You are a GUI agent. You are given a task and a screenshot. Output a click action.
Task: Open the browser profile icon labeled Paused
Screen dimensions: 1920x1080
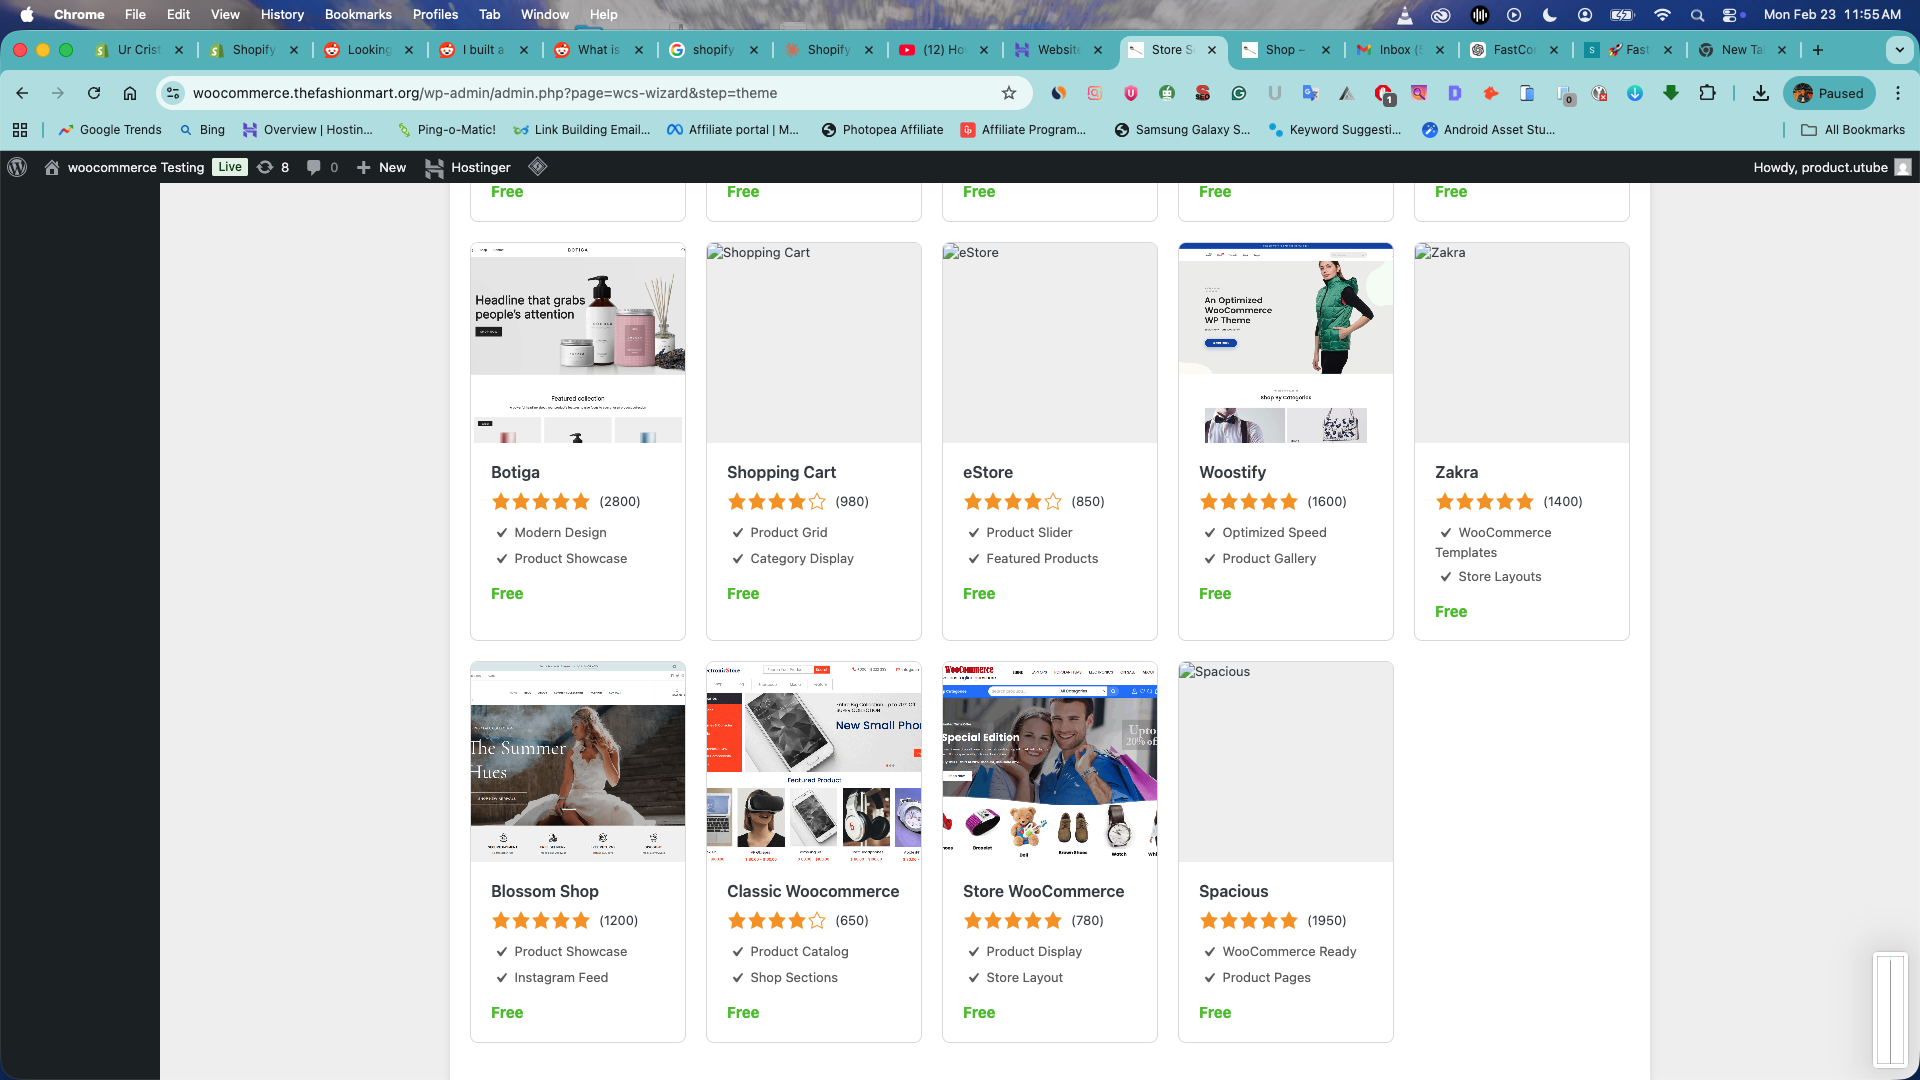coord(1829,93)
